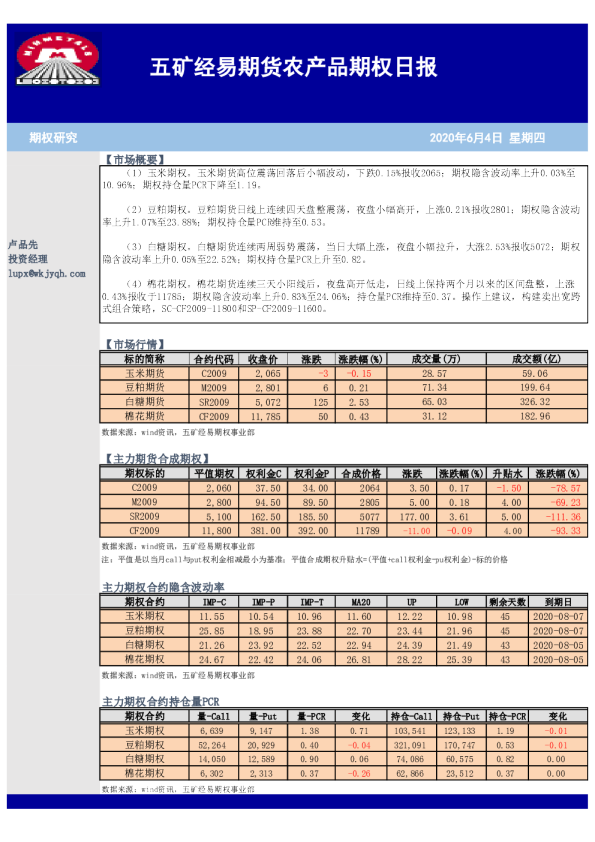Click the MA20 column header

(361, 602)
